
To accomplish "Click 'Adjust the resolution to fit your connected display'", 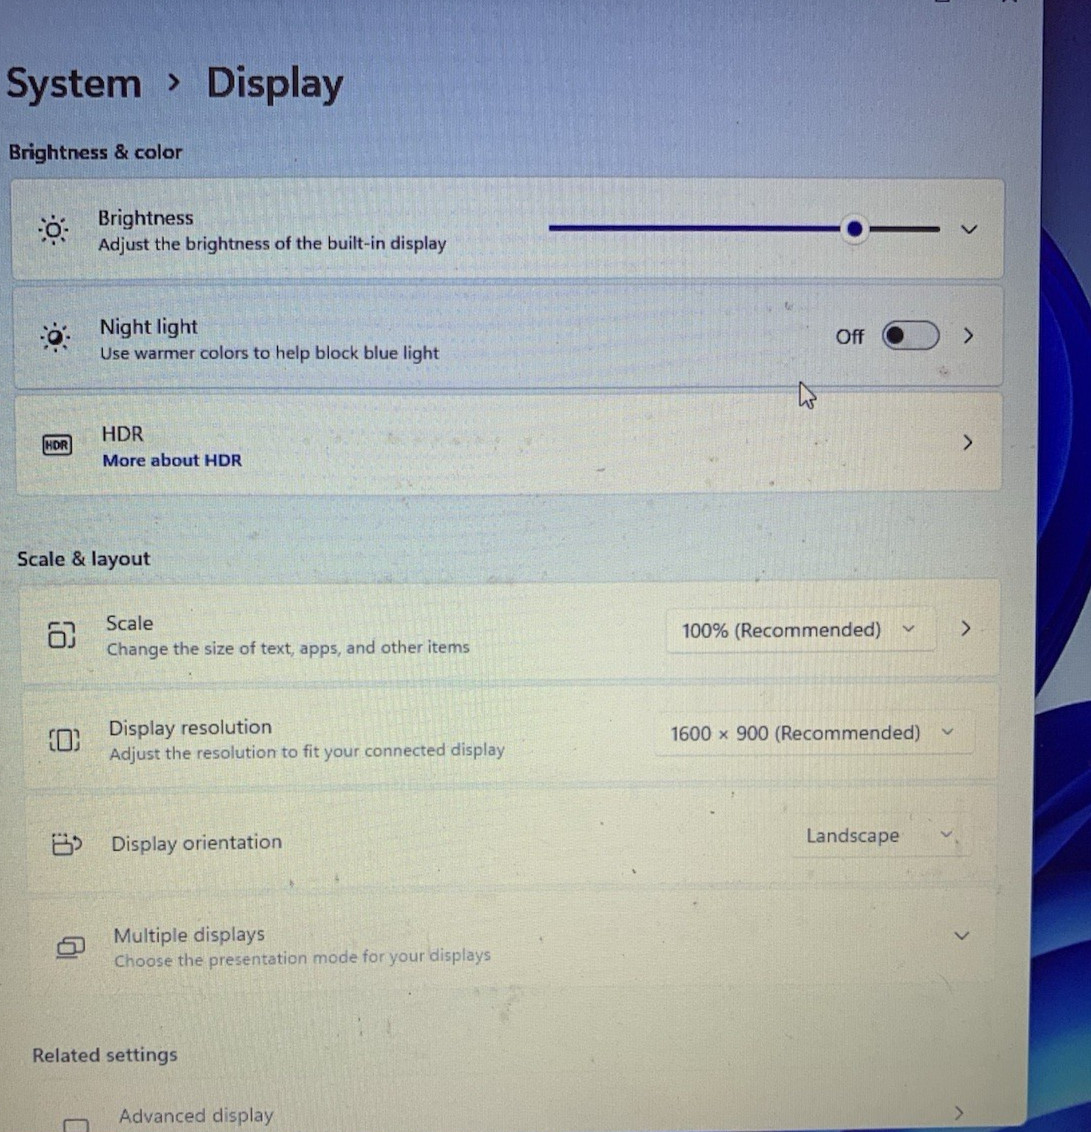I will (x=307, y=752).
